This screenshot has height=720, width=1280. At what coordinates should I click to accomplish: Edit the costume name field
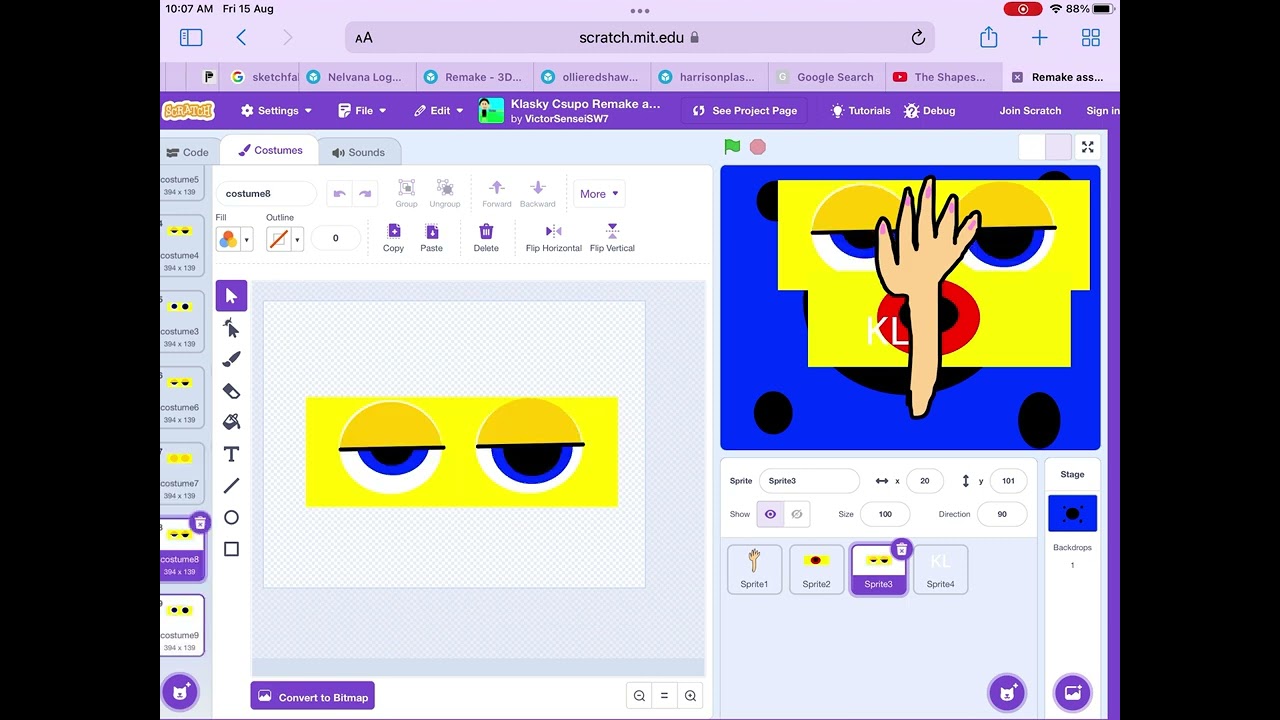click(x=267, y=194)
